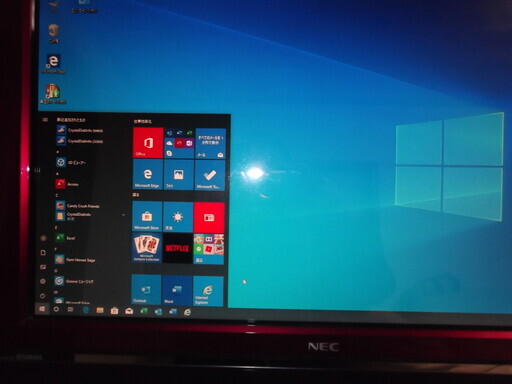Select the Recycle Bin desktop icon
The image size is (512, 384).
tap(53, 34)
